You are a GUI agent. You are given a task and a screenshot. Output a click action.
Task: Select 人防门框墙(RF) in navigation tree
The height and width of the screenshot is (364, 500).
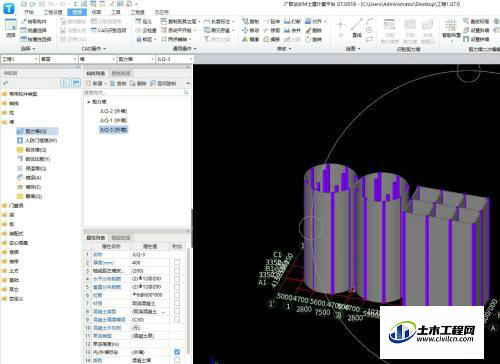(37, 140)
